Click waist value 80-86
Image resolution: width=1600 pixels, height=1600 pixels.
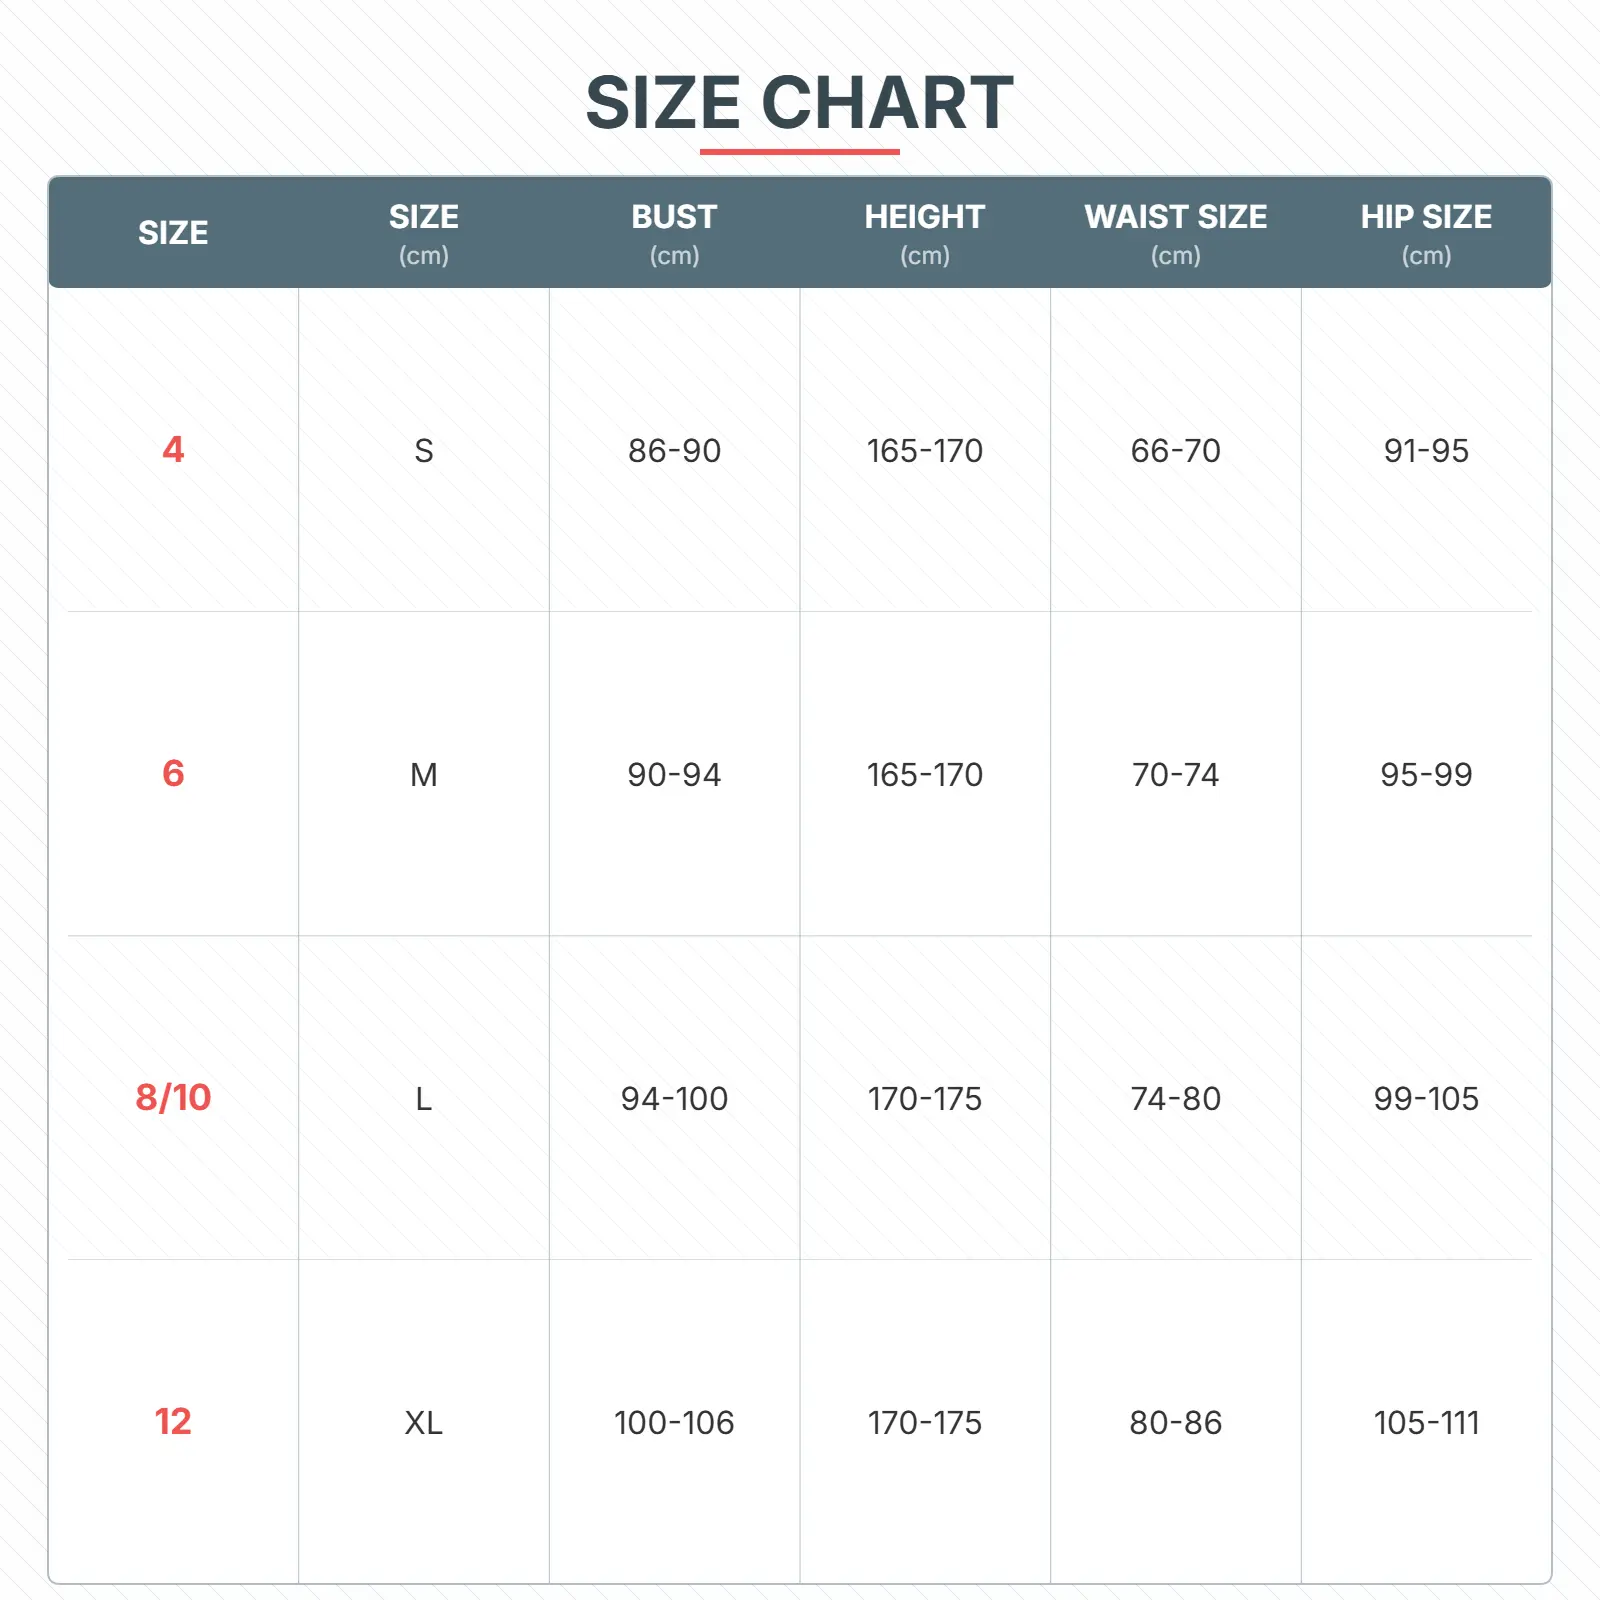[x=1175, y=1422]
